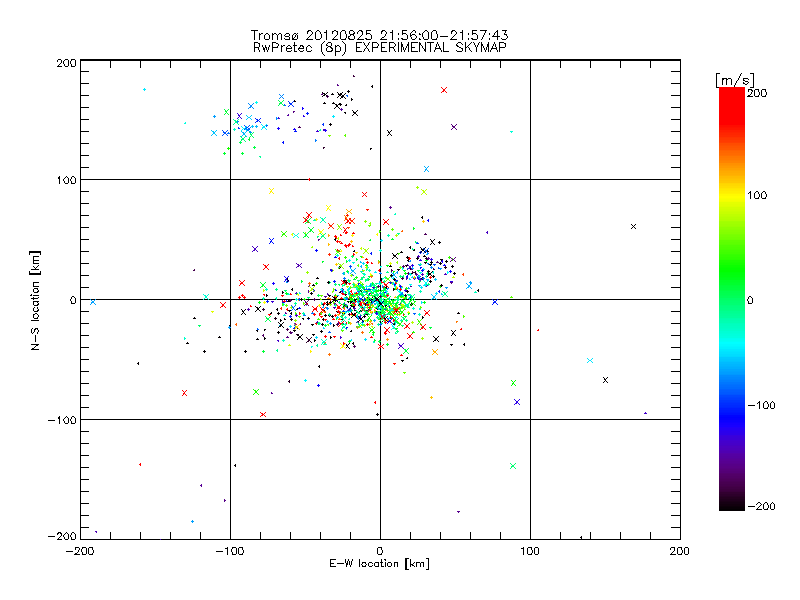800x600 pixels.
Task: Click the x-axis tick label 100
Action: [x=530, y=551]
